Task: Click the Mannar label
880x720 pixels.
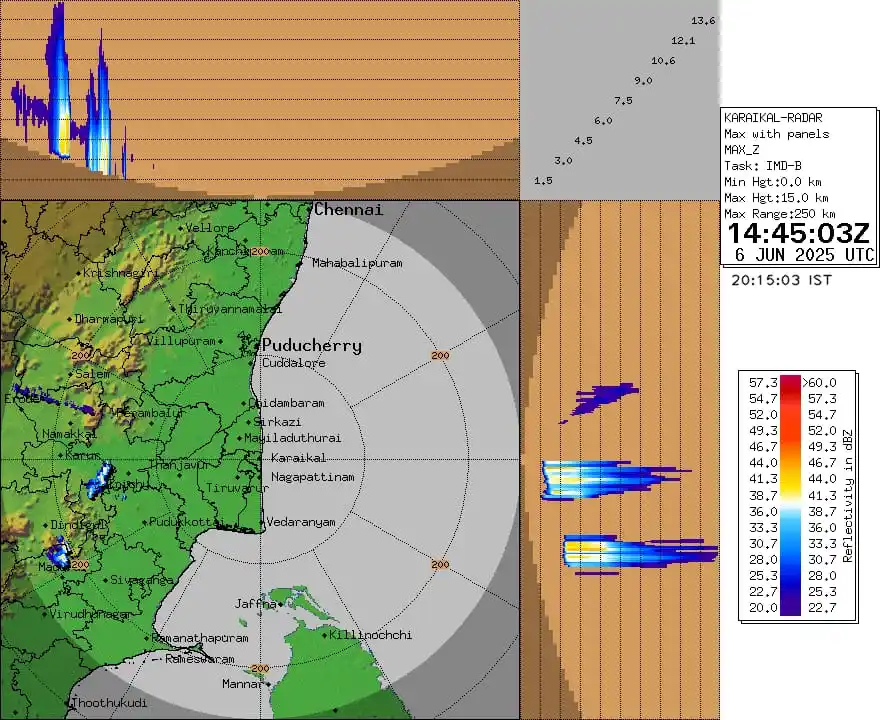Action: (x=242, y=684)
